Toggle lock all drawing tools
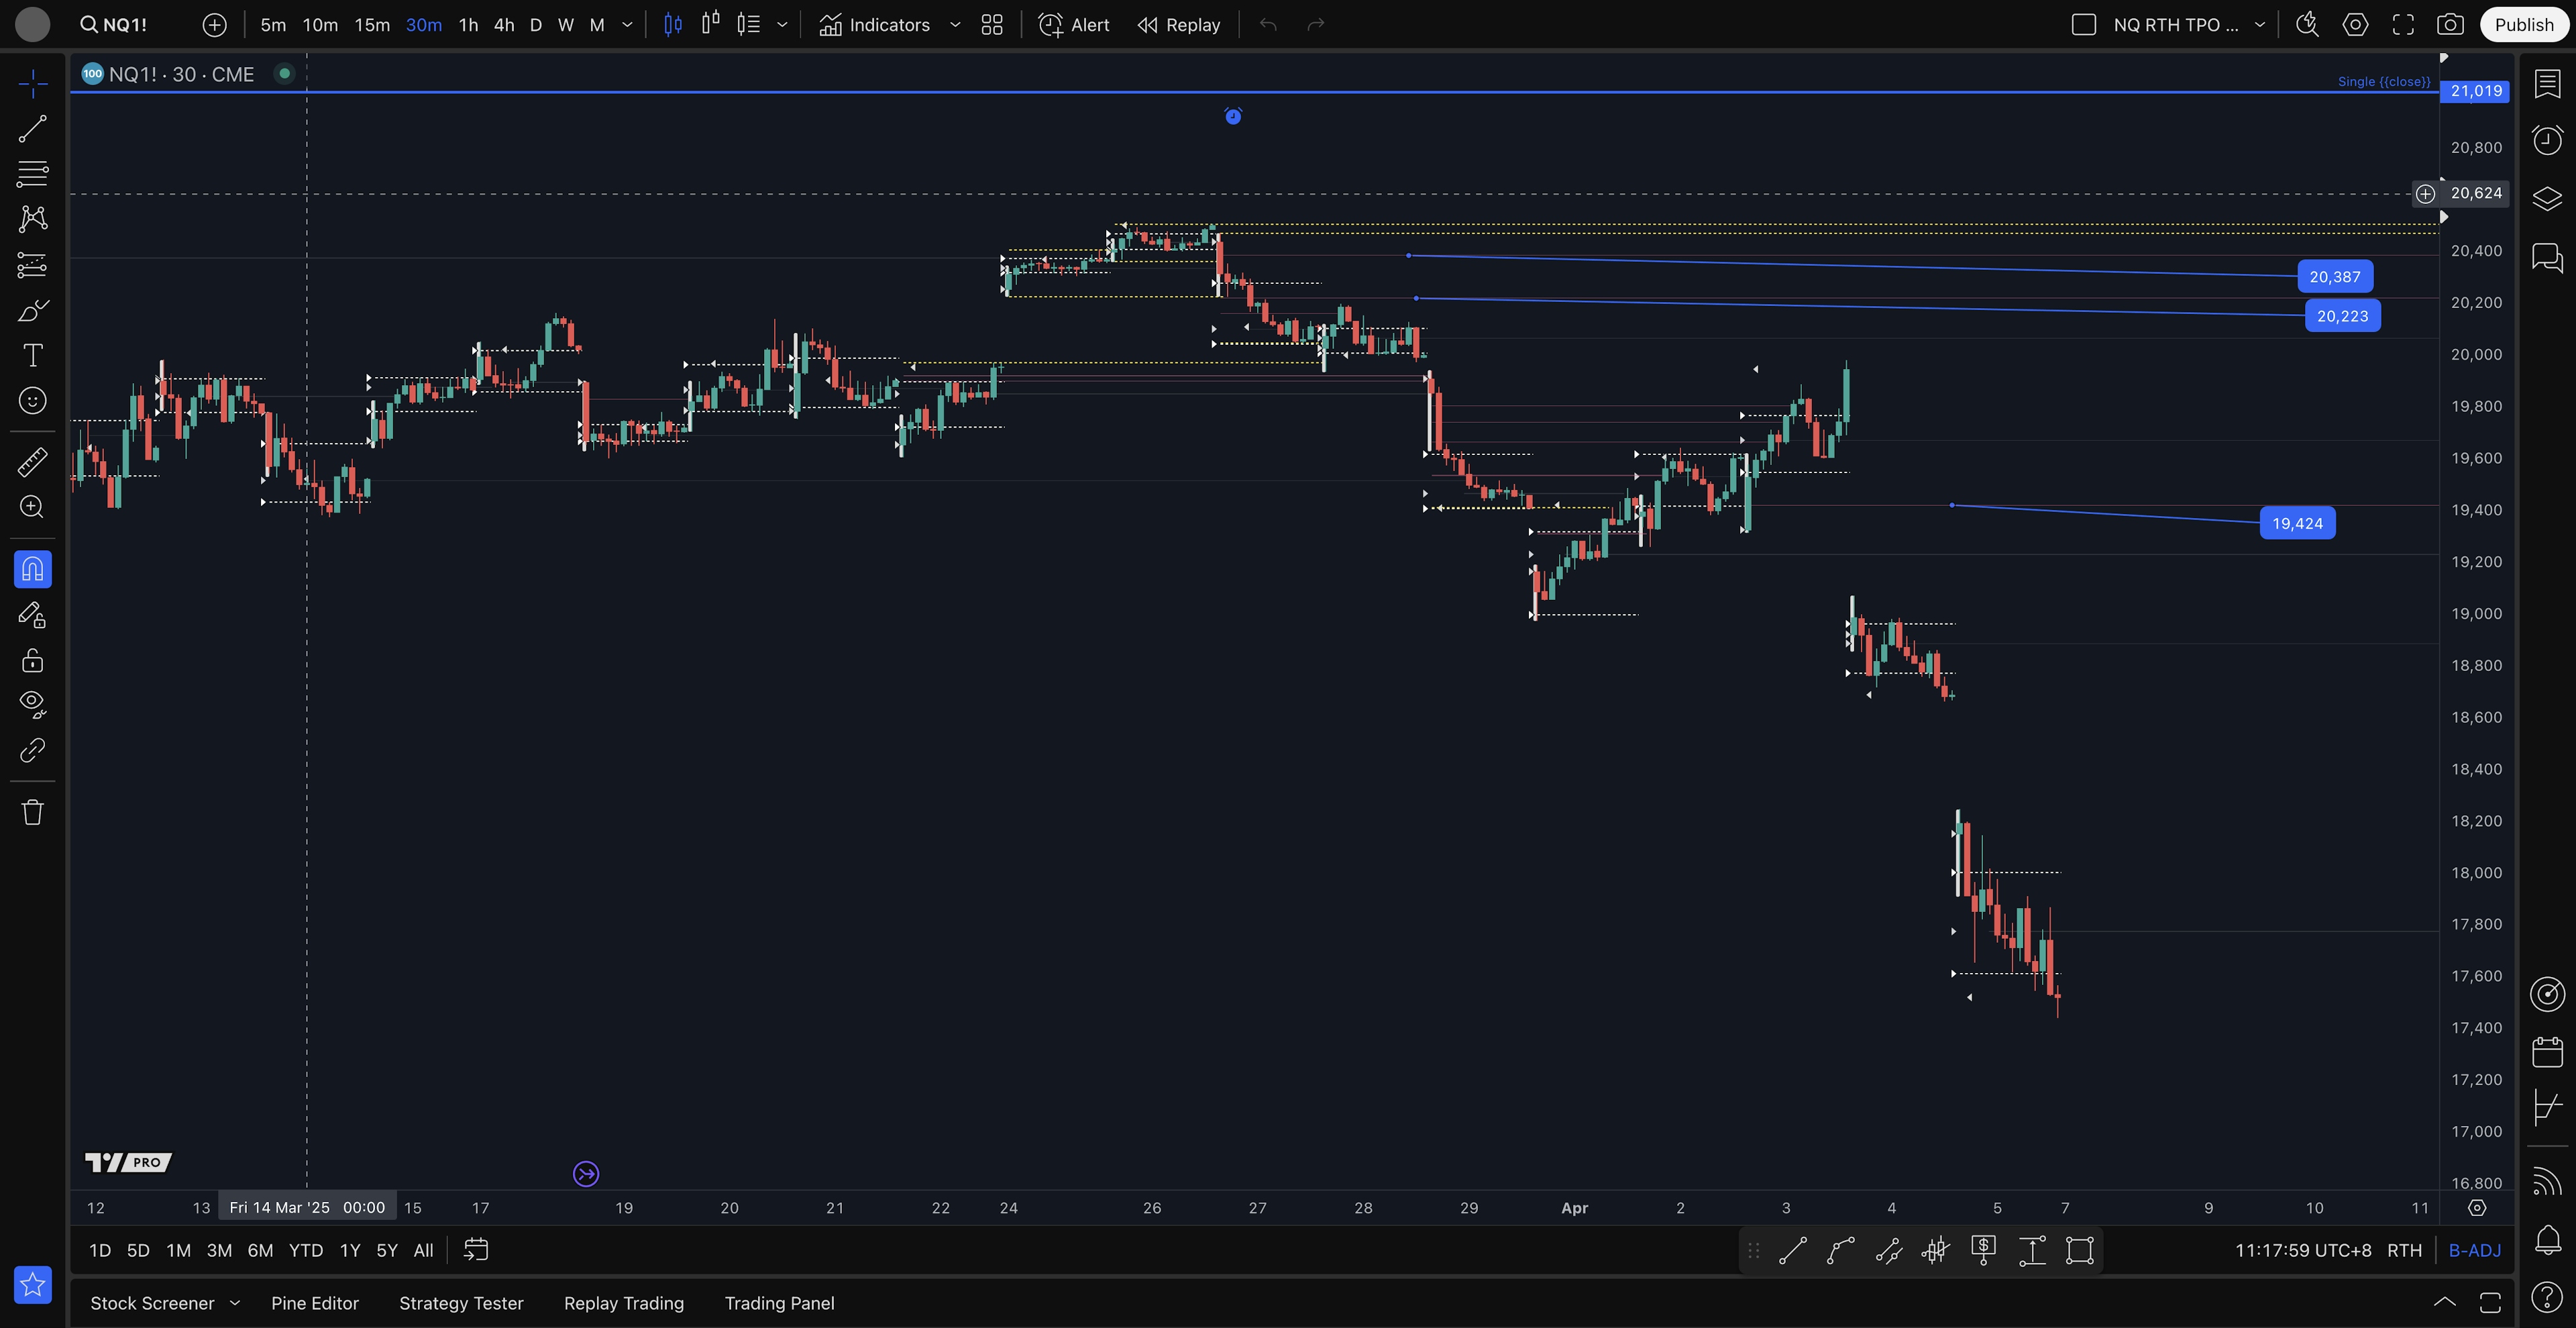2576x1328 pixels. [32, 660]
